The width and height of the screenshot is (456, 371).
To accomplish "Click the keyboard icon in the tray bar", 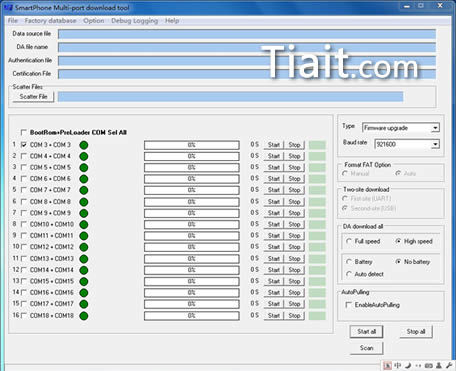I will [429, 366].
